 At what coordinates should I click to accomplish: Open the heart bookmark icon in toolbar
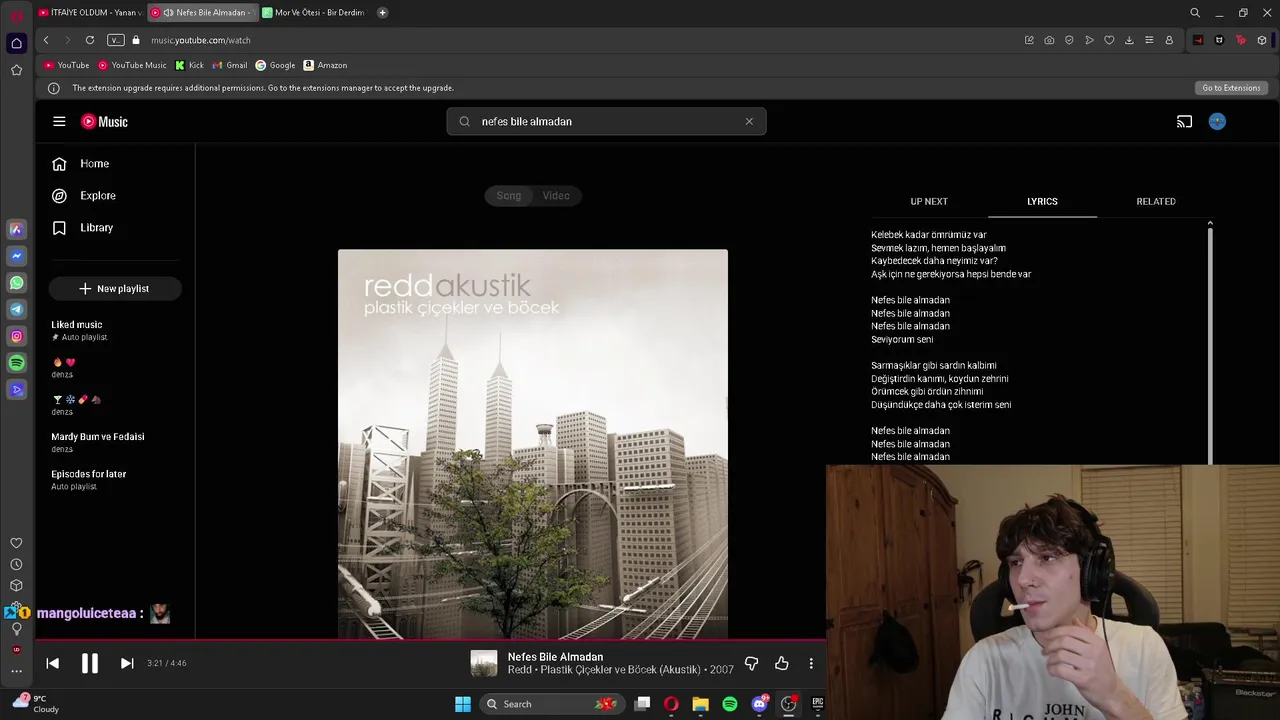(1109, 40)
